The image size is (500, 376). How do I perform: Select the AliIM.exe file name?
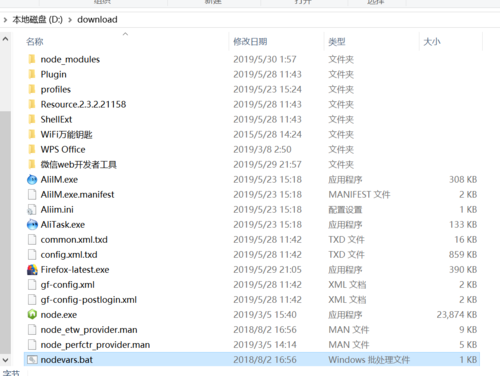point(59,179)
